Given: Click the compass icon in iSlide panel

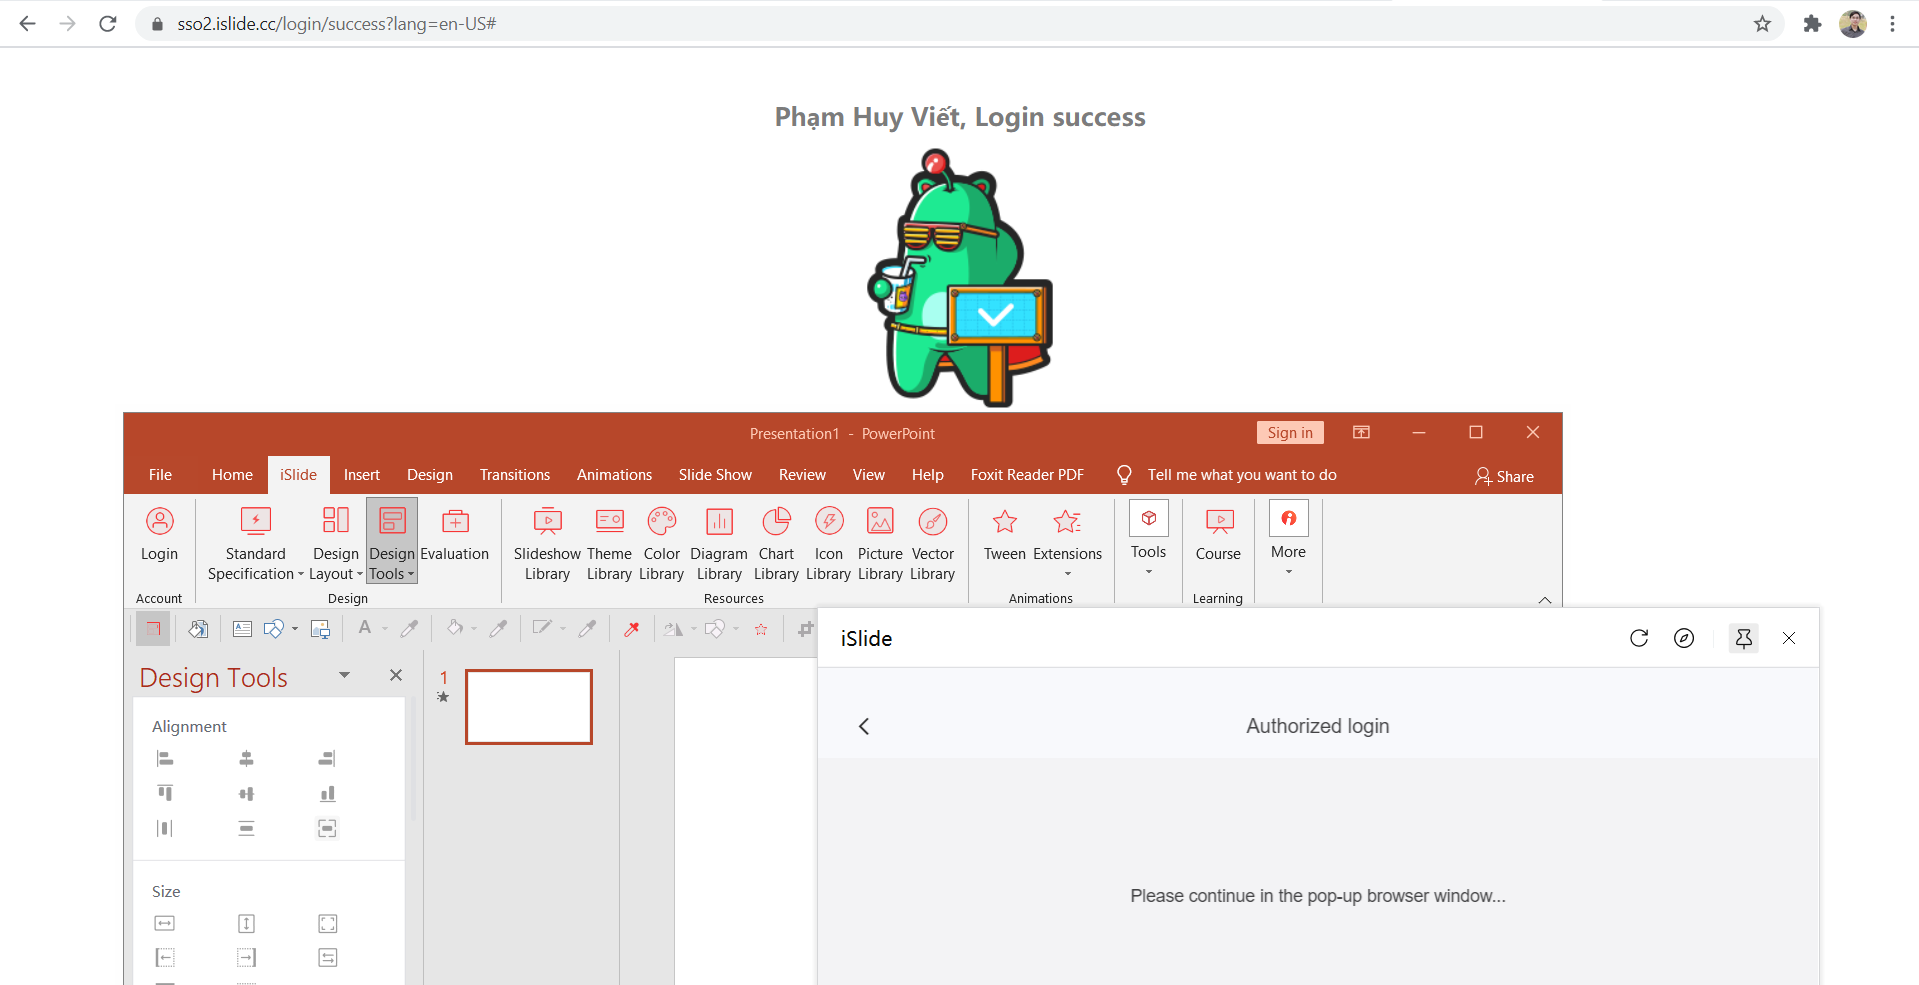Looking at the screenshot, I should click(x=1684, y=638).
